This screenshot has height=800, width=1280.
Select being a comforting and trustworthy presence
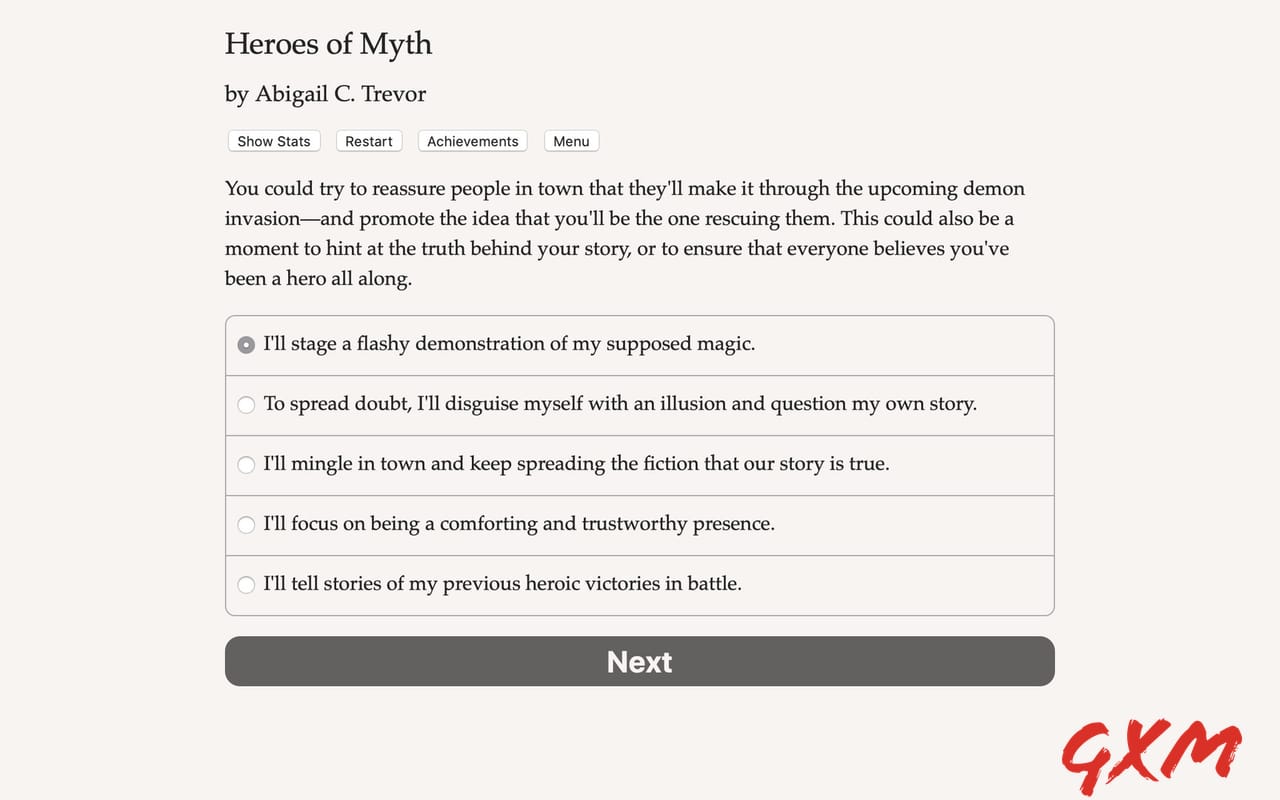pyautogui.click(x=517, y=524)
